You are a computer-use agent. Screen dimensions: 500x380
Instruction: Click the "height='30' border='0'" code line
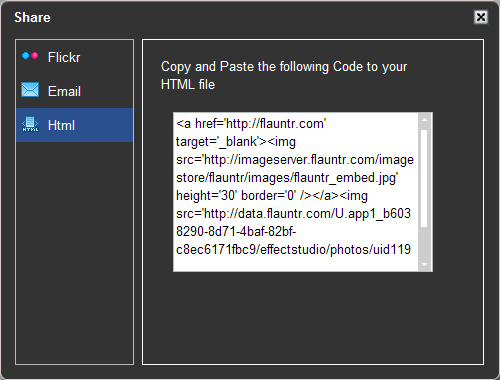[272, 196]
